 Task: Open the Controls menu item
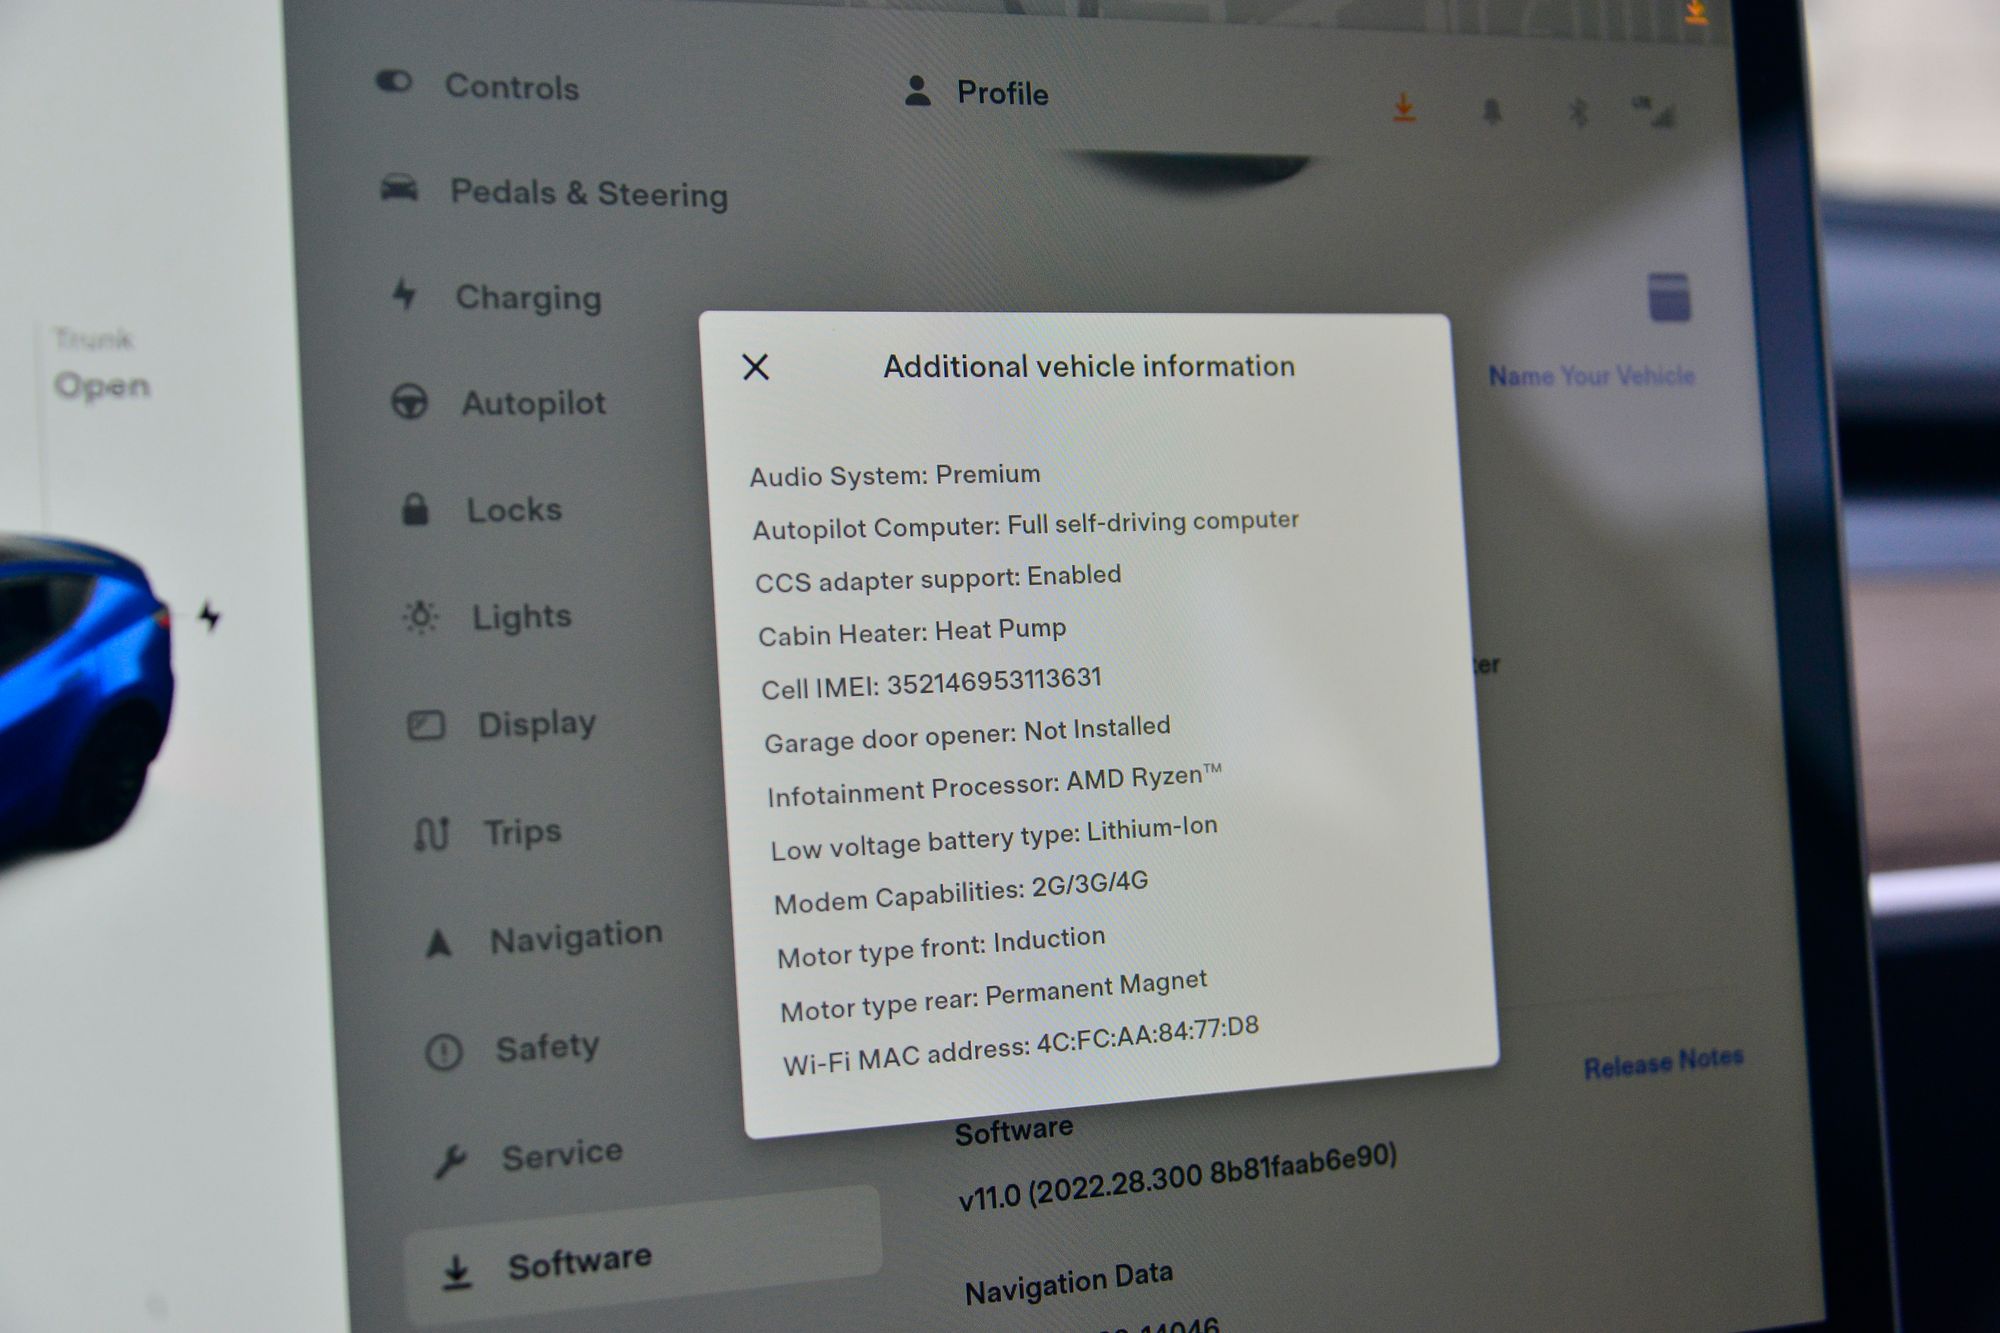[x=511, y=87]
